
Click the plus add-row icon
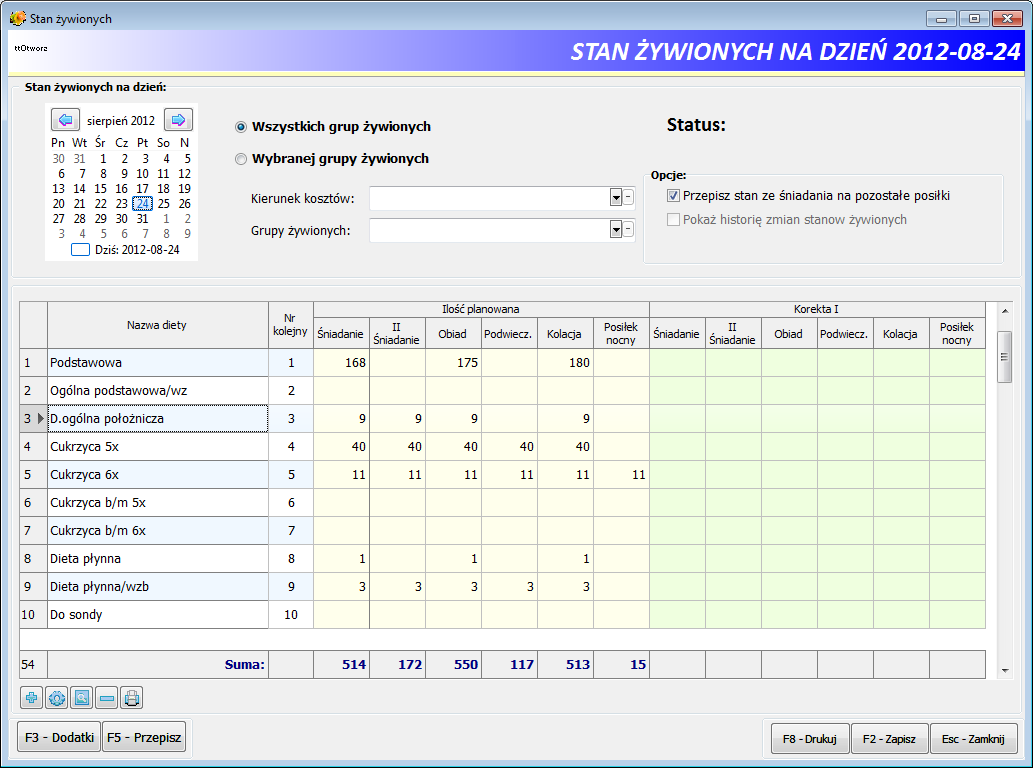(31, 698)
